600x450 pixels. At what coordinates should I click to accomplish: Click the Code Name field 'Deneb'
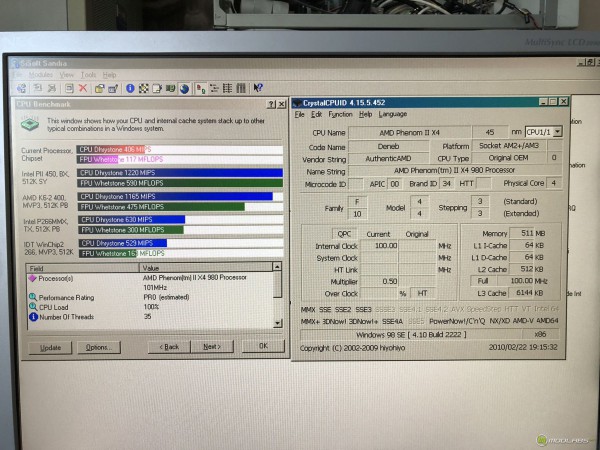point(388,146)
